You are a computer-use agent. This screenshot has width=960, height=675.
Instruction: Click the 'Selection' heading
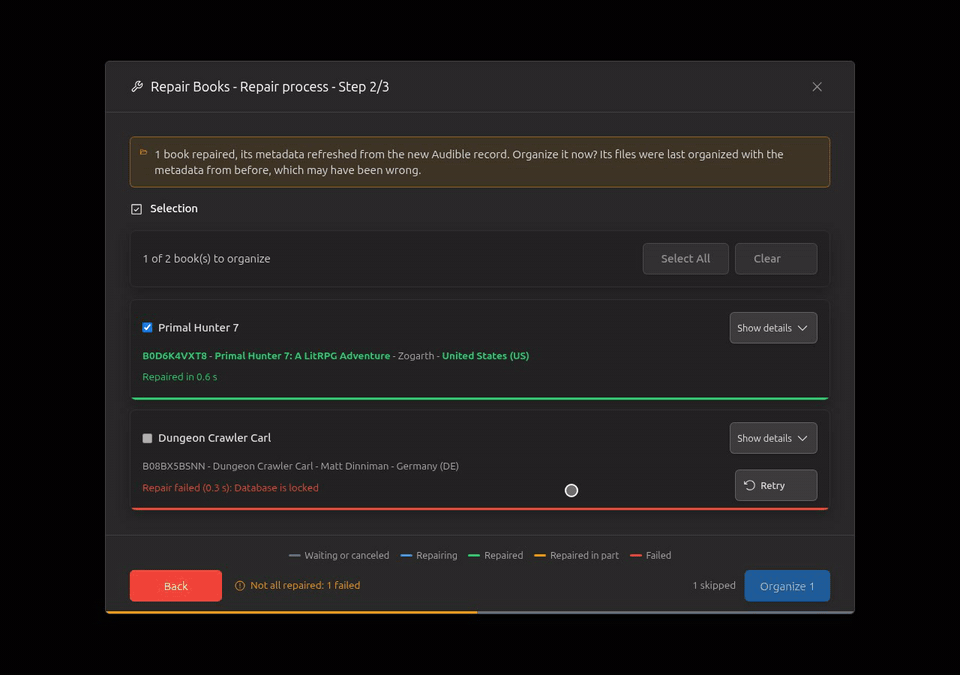(174, 208)
